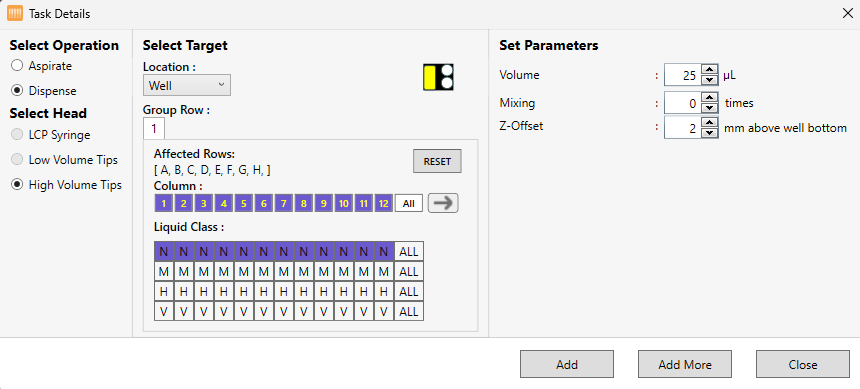Increase Z-Offset using the up arrow
The width and height of the screenshot is (860, 389).
(710, 122)
